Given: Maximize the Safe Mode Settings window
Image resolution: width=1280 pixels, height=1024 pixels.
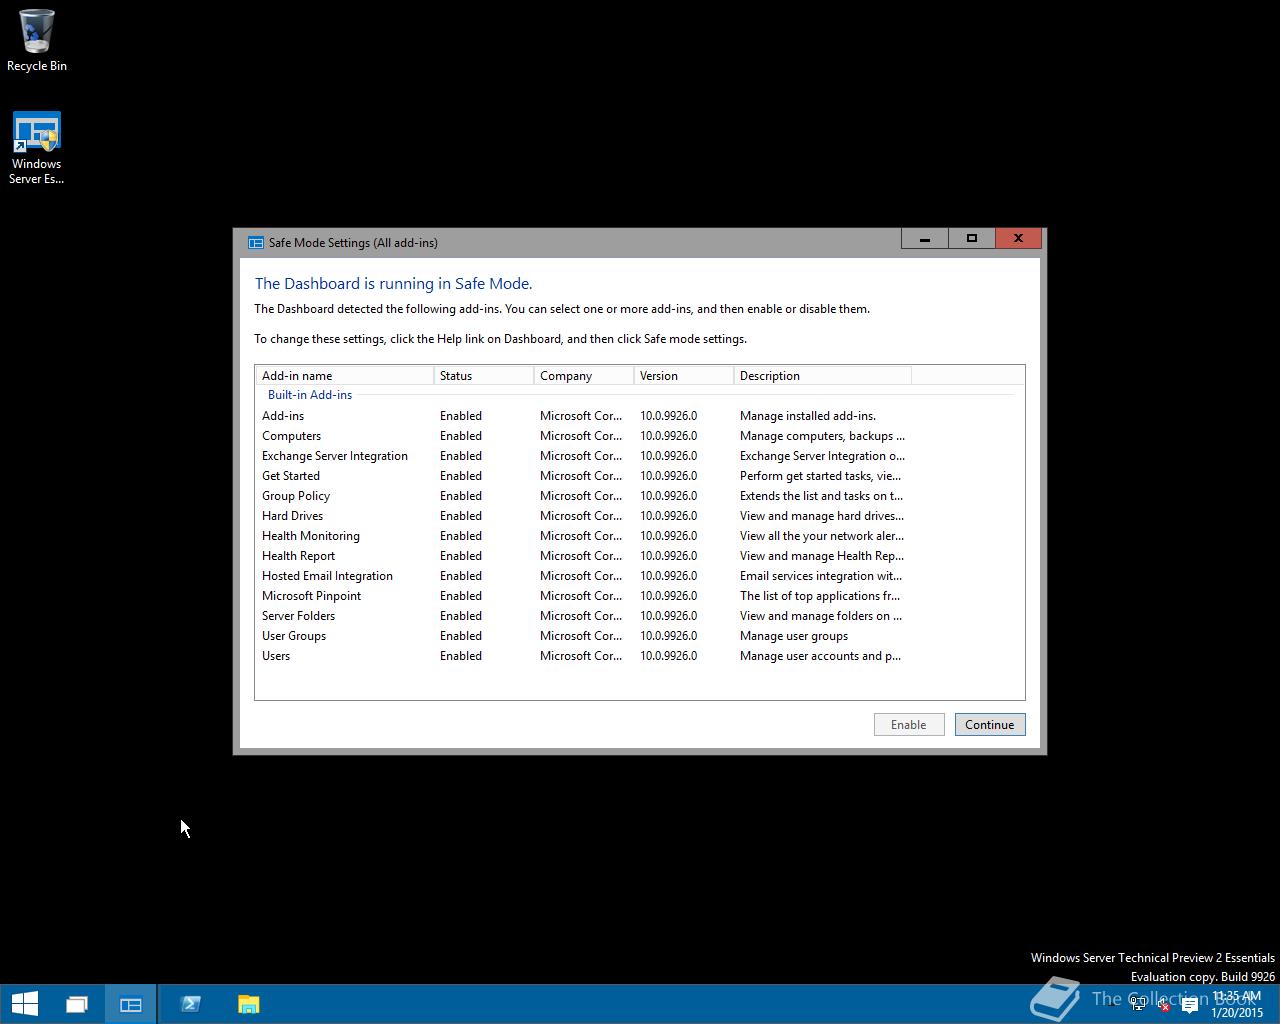Looking at the screenshot, I should click(x=971, y=238).
